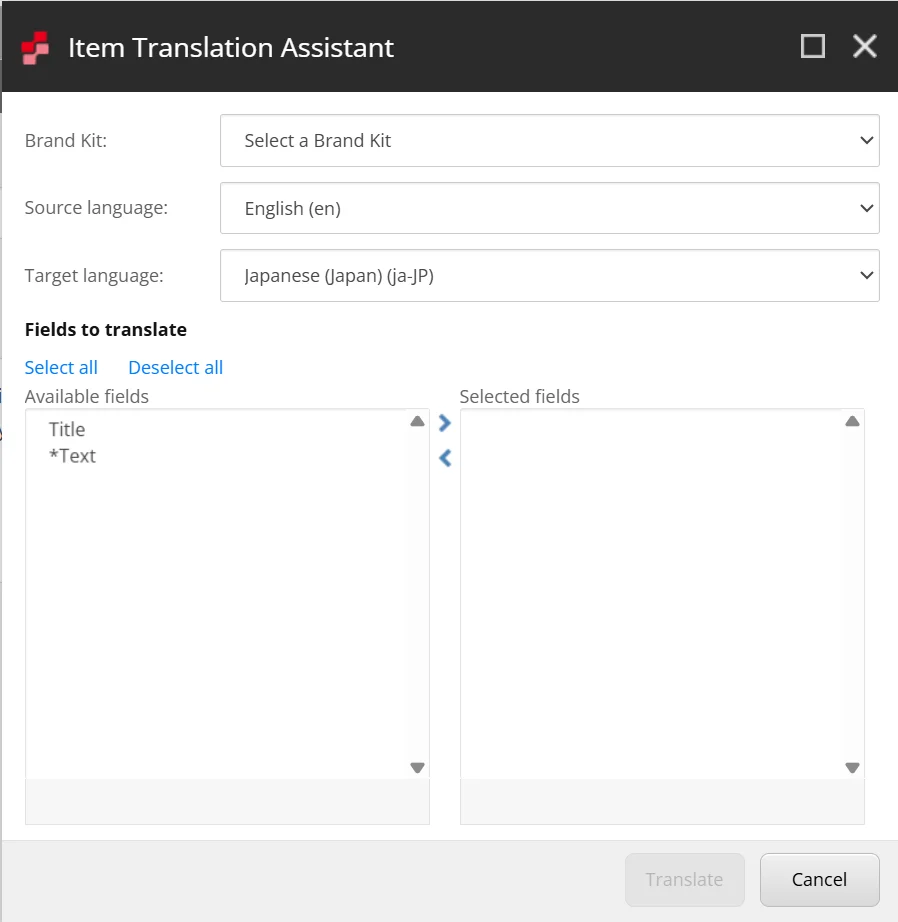Maximize the Item Translation Assistant dialog

[813, 46]
